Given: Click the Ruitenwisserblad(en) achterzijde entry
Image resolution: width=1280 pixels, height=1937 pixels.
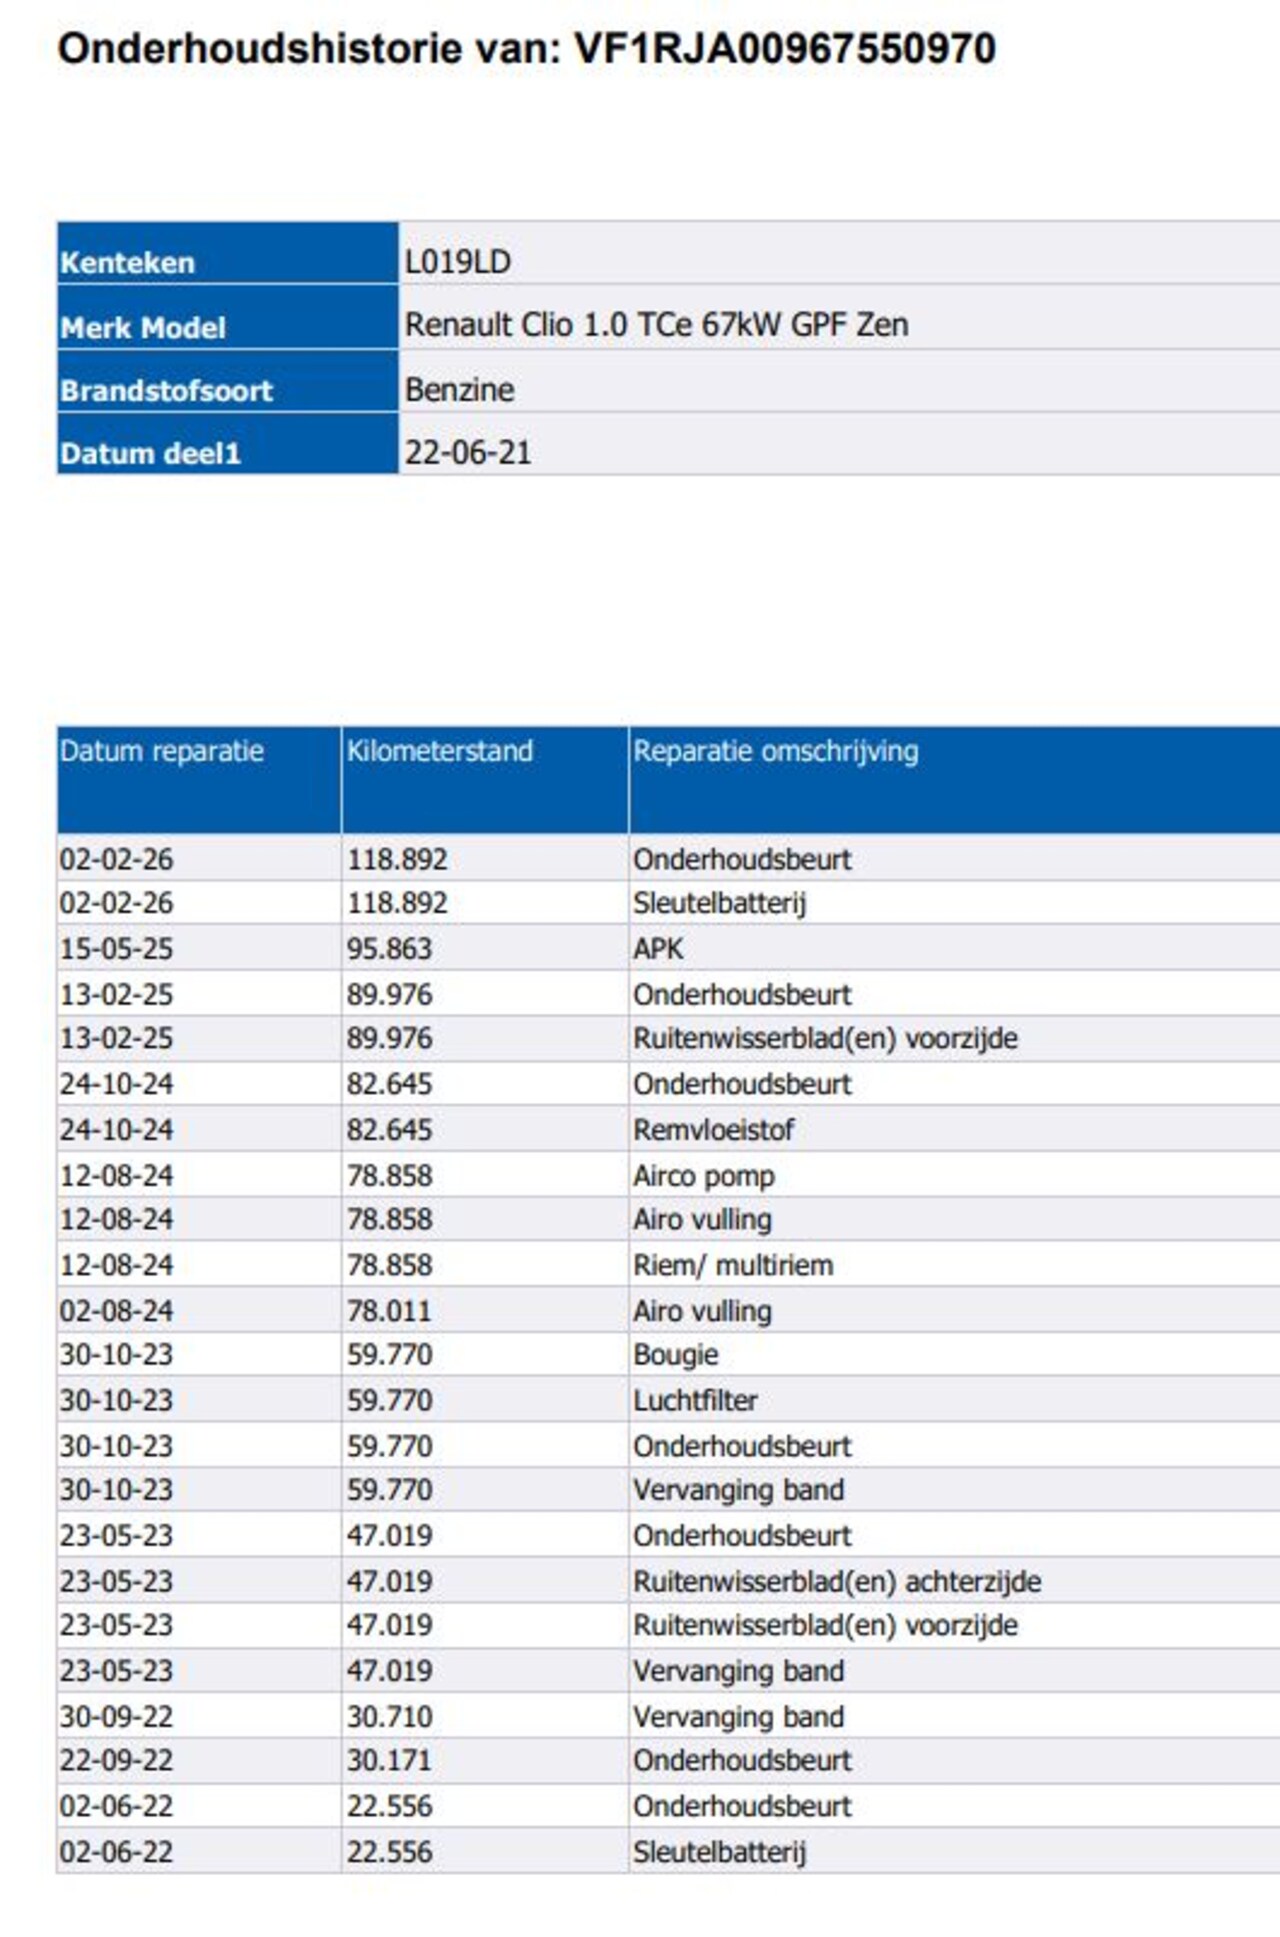Looking at the screenshot, I should pyautogui.click(x=836, y=1581).
